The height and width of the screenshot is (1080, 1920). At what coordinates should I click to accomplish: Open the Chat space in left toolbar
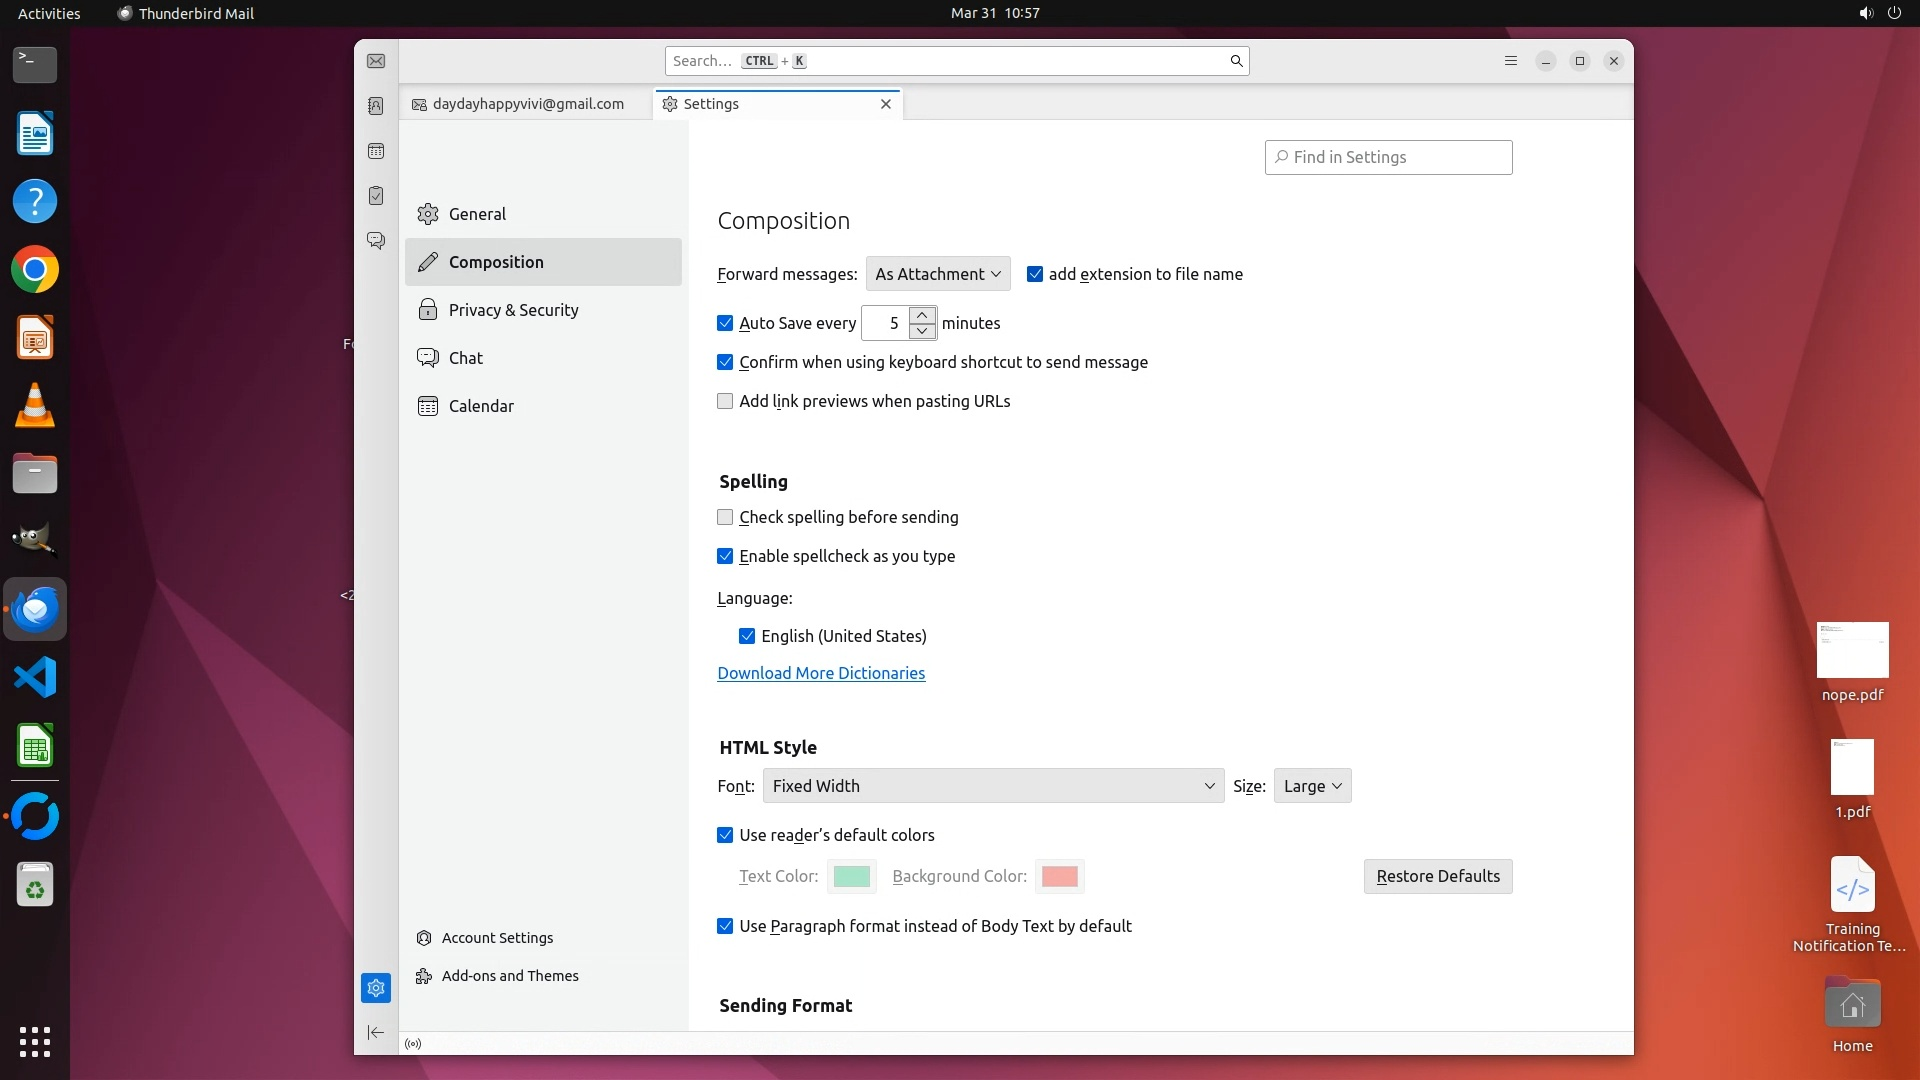click(x=376, y=241)
